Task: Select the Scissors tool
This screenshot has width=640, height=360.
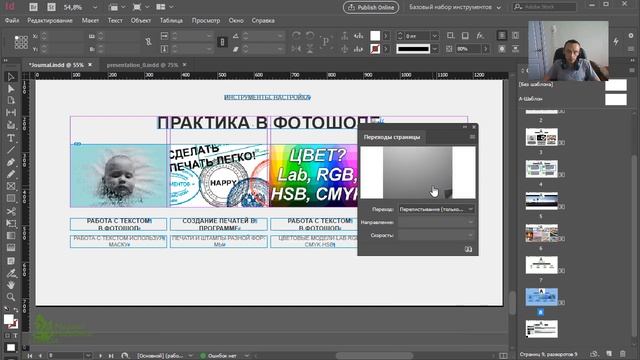Action: [x=11, y=211]
